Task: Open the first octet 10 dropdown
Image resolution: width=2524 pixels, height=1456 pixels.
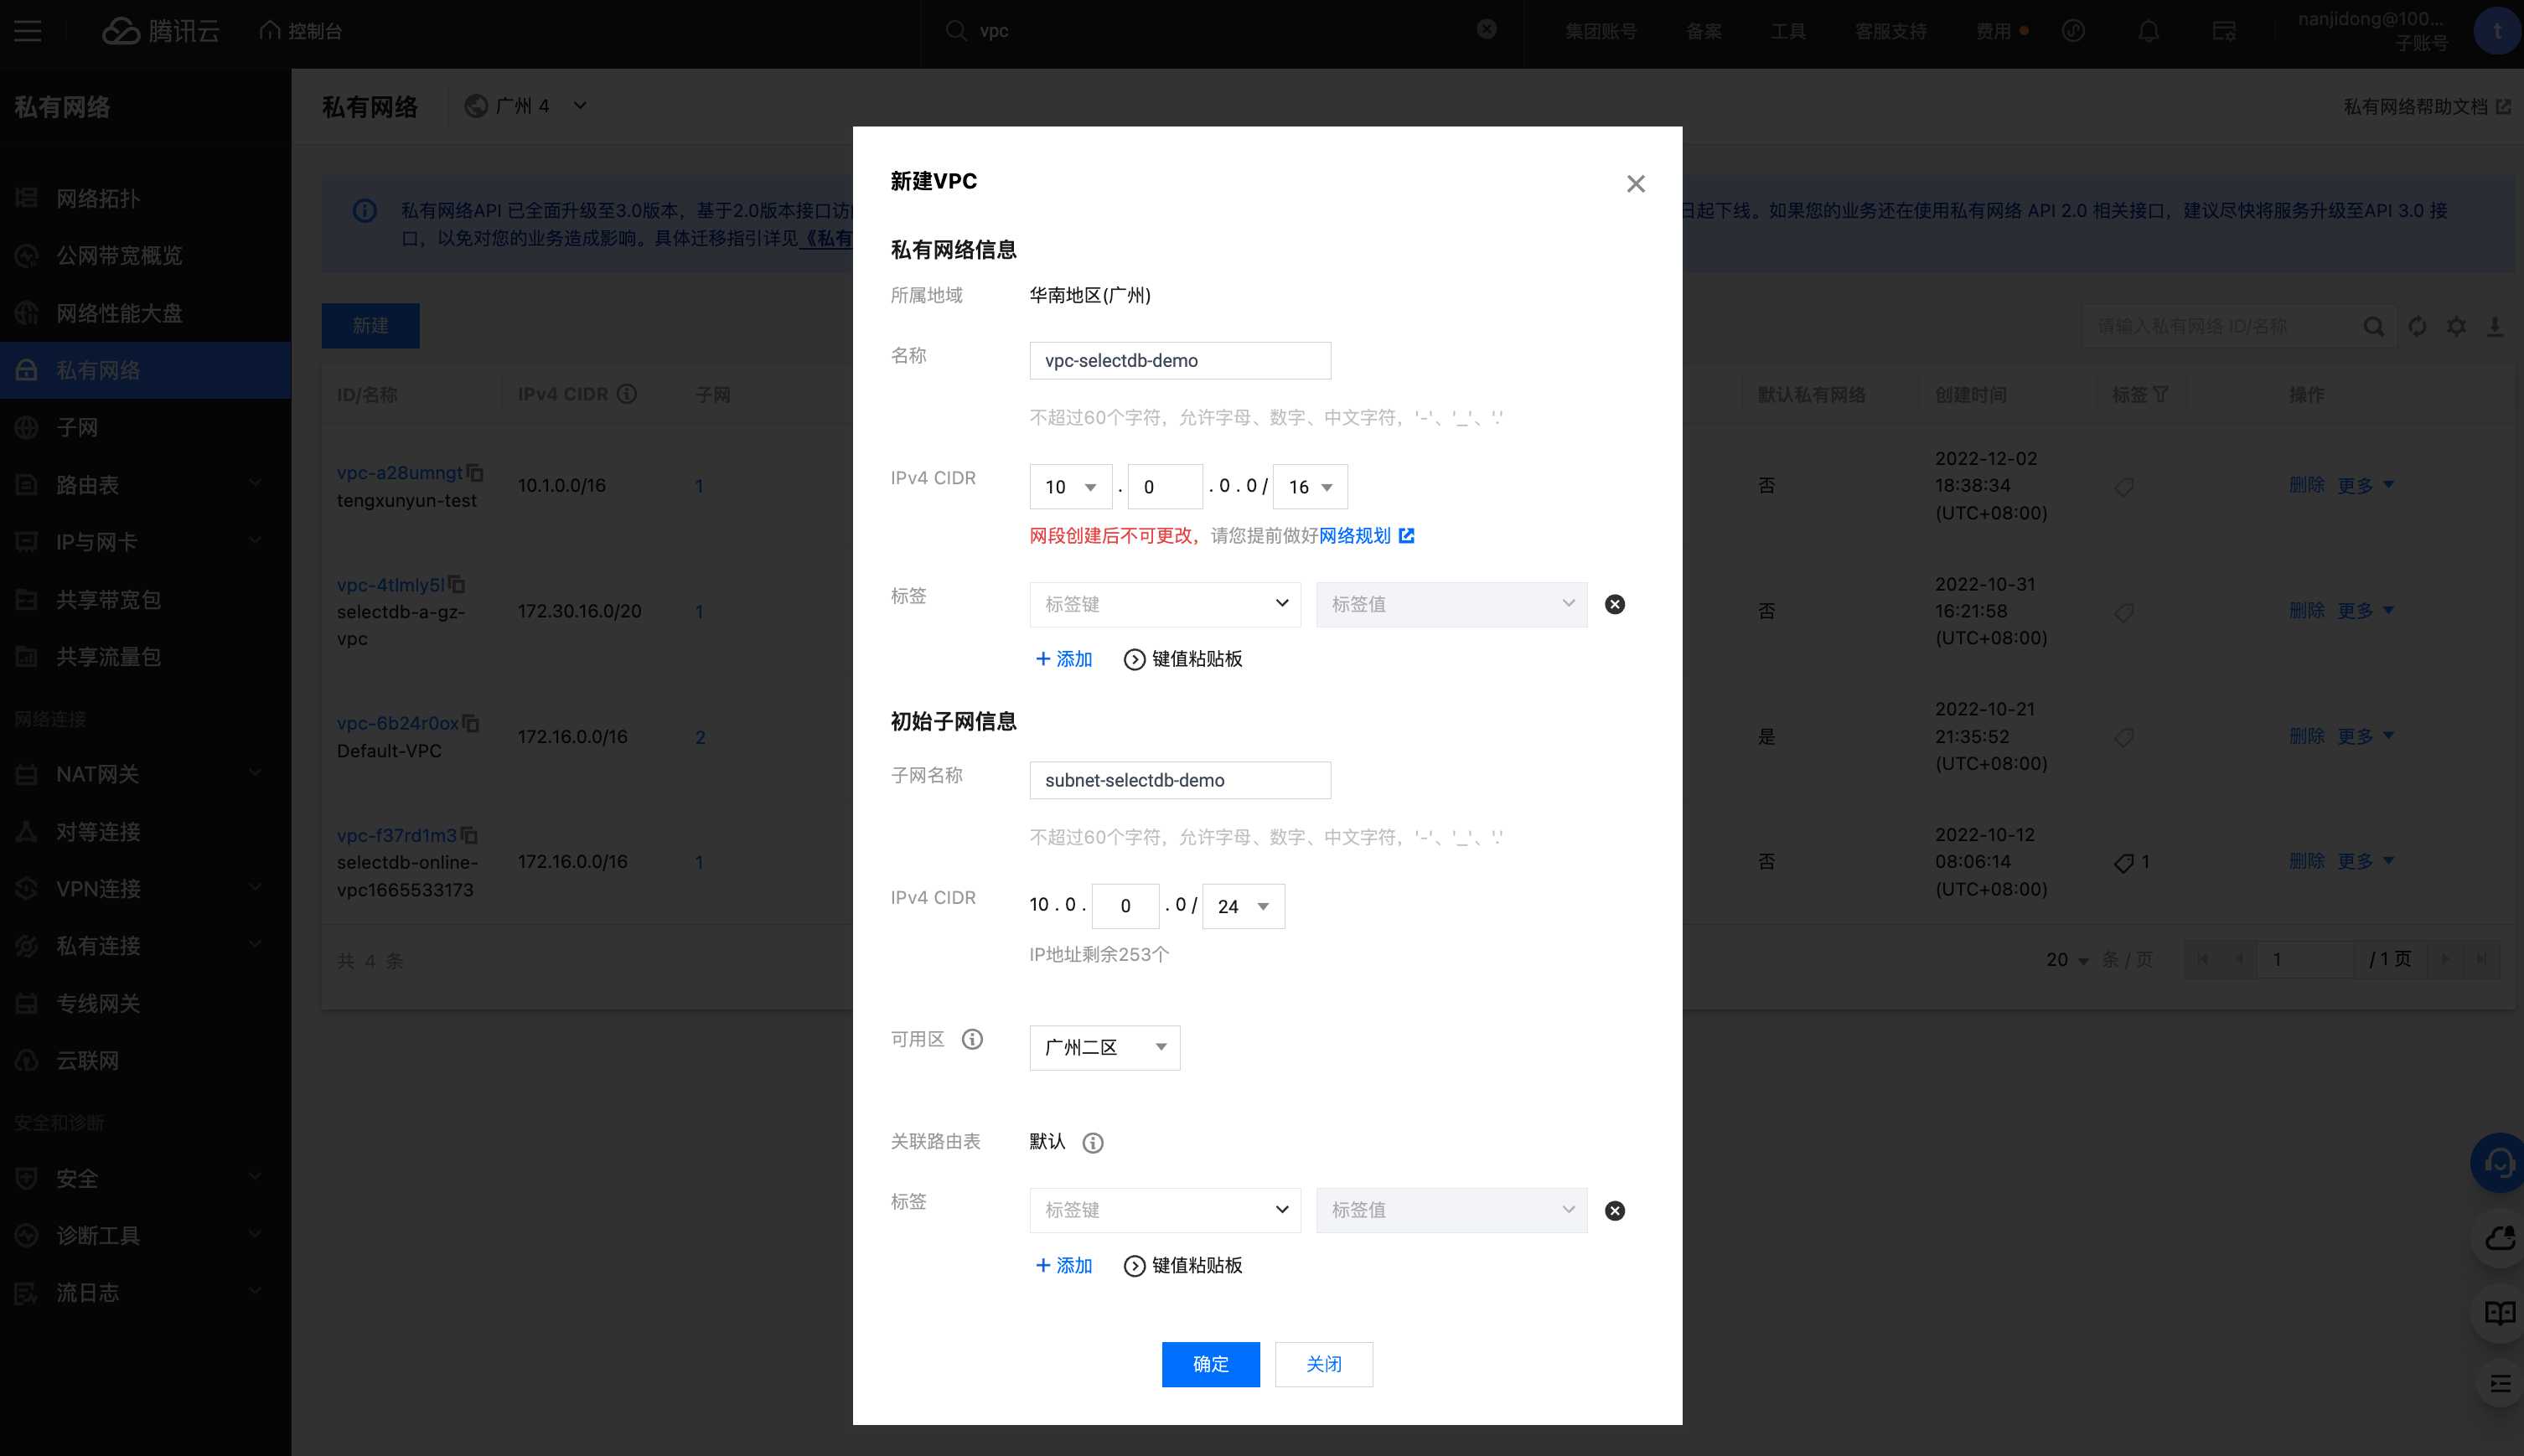Action: click(x=1071, y=486)
